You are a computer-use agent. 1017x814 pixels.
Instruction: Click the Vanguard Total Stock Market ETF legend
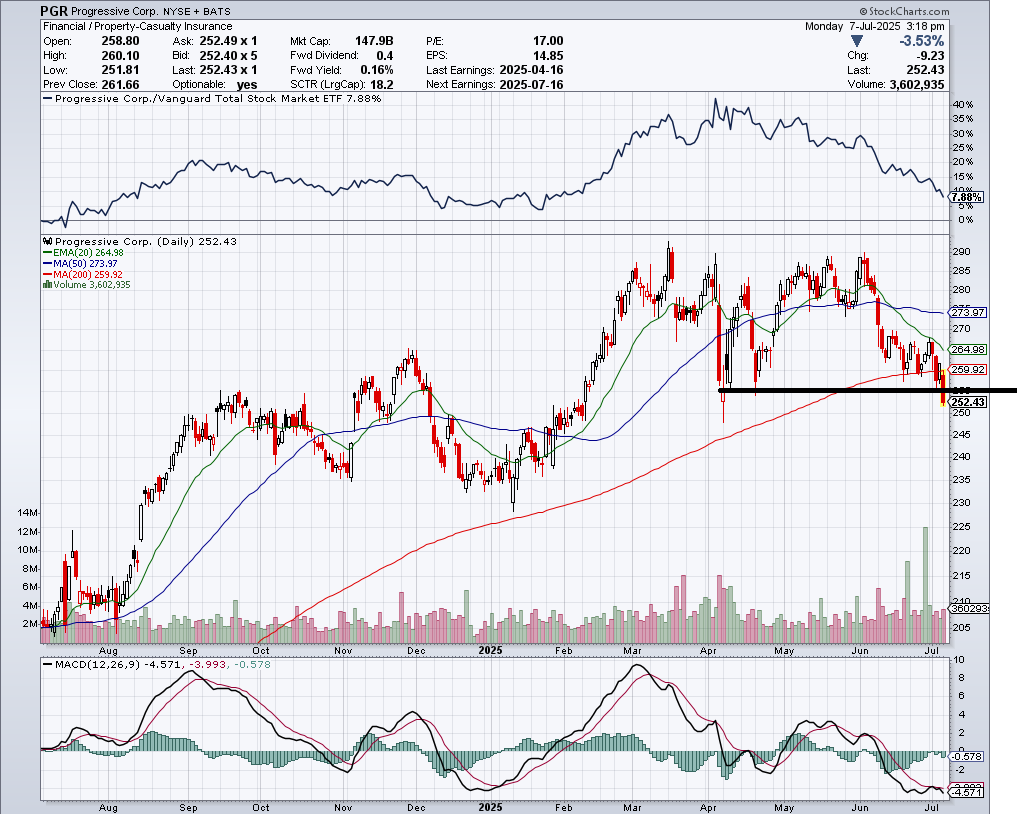click(212, 99)
